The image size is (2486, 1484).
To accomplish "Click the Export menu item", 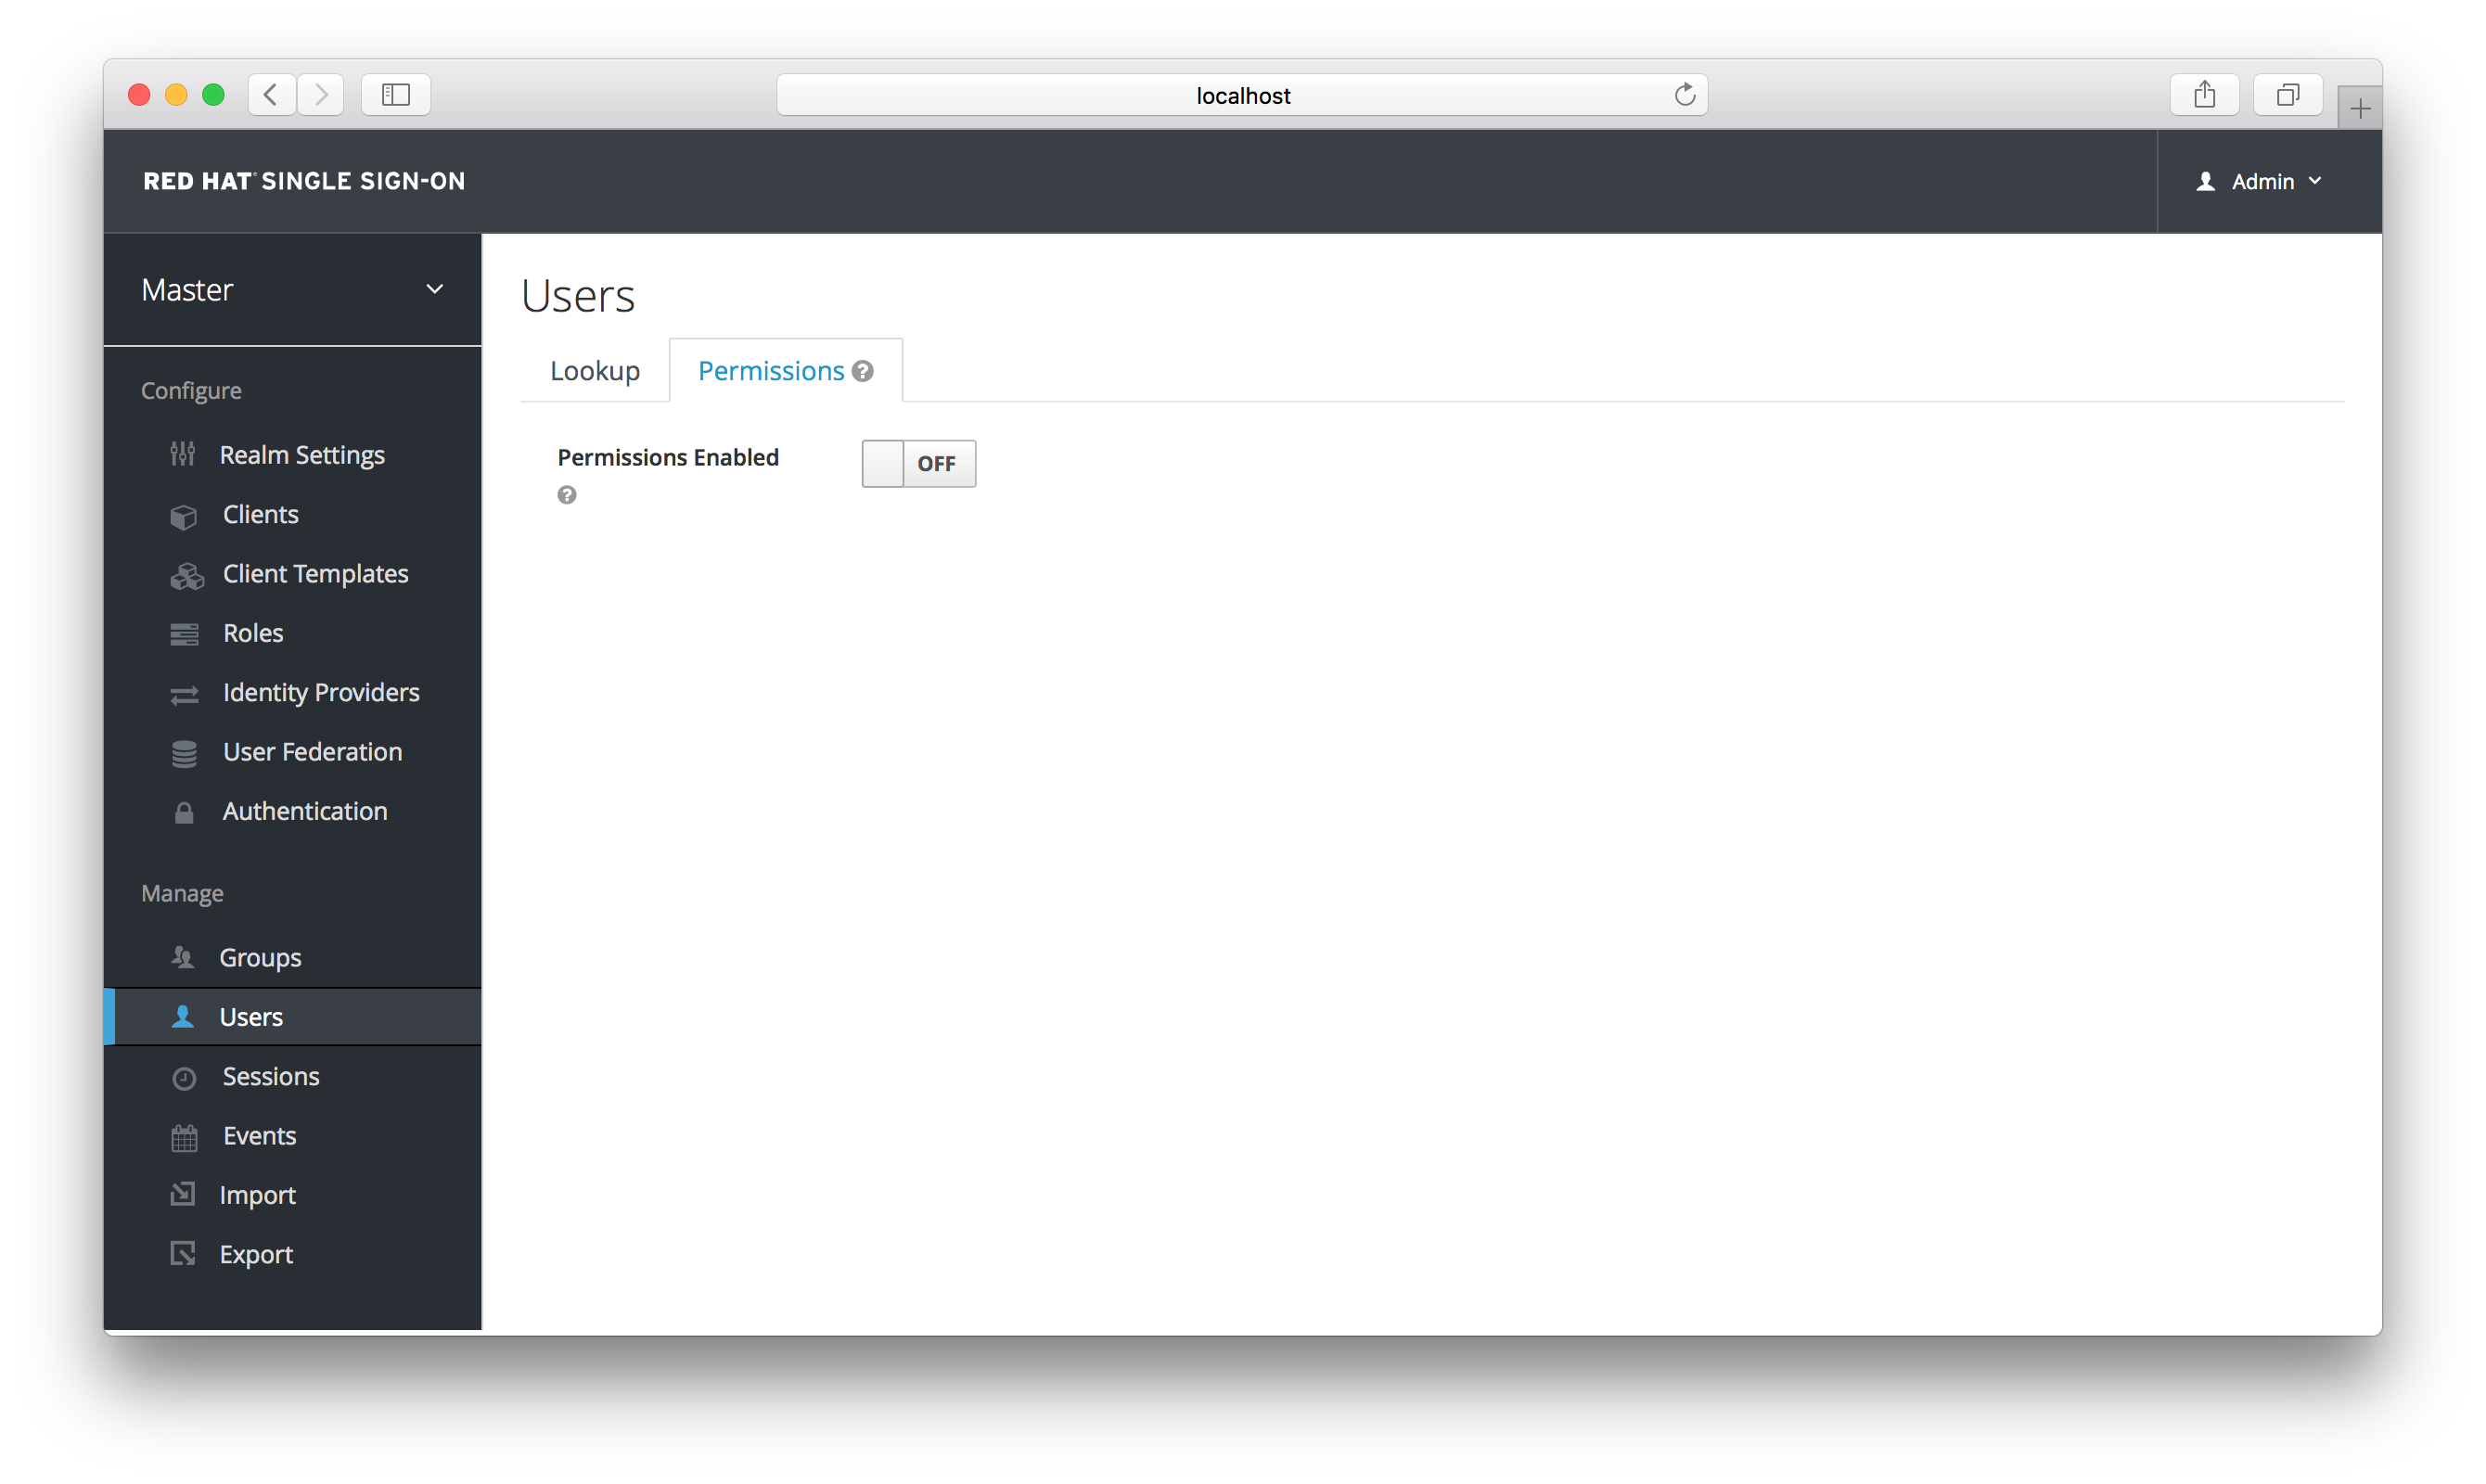I will pos(254,1252).
